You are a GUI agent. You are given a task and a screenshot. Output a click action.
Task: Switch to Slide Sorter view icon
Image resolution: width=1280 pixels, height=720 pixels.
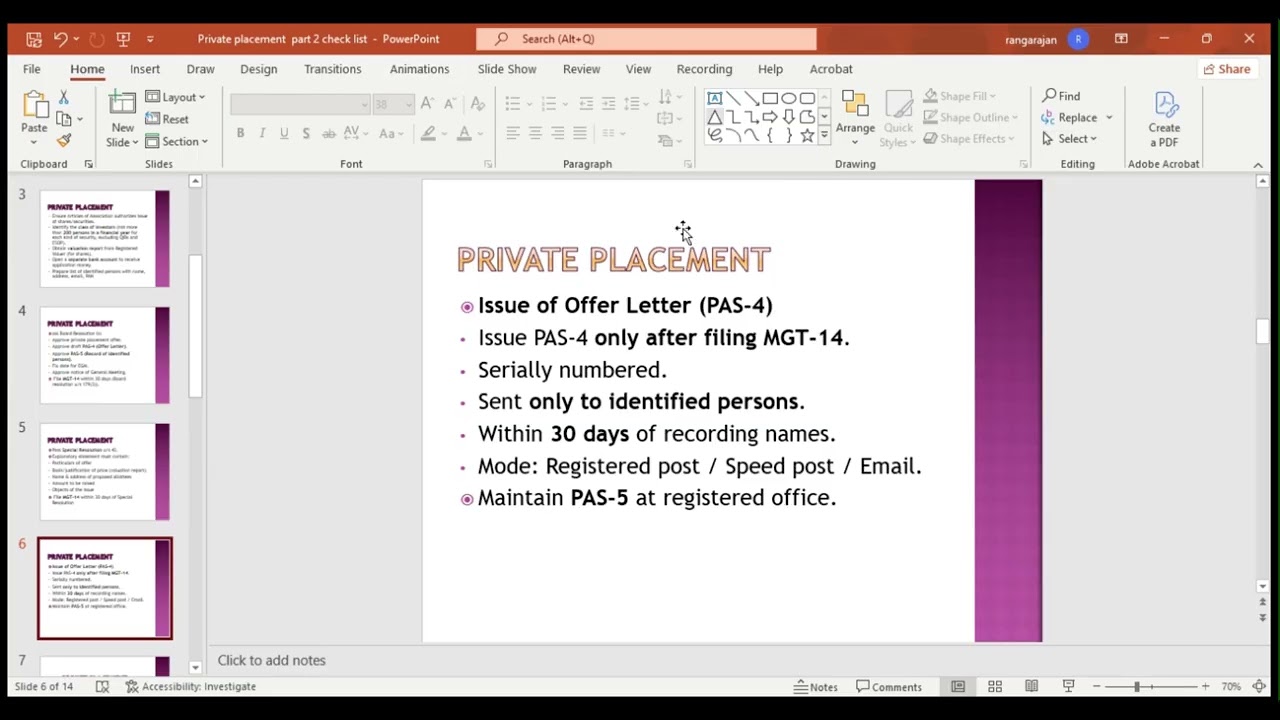995,686
